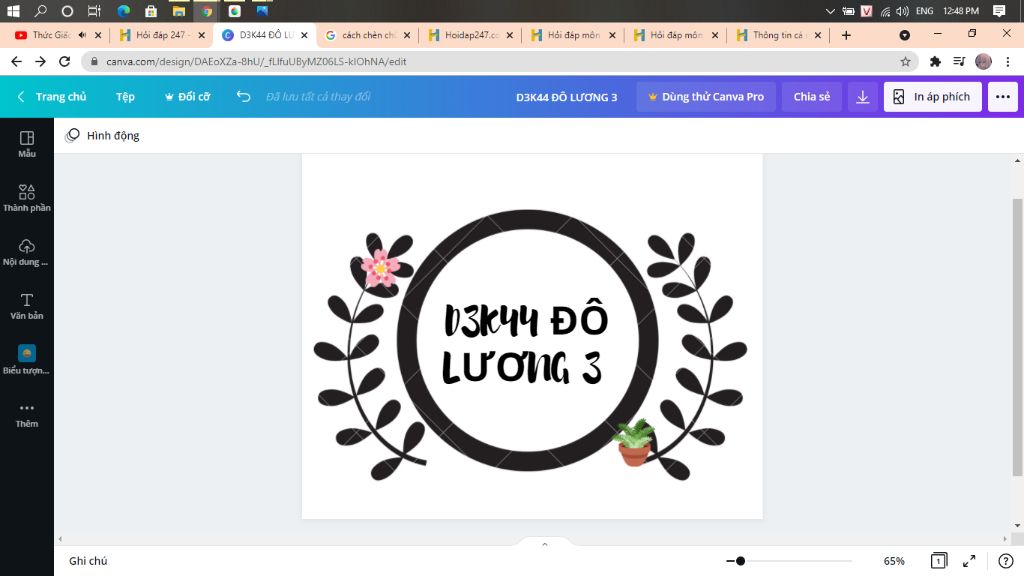Close the D3K44 ĐÔ LƯƠNG Canva tab

[x=304, y=35]
